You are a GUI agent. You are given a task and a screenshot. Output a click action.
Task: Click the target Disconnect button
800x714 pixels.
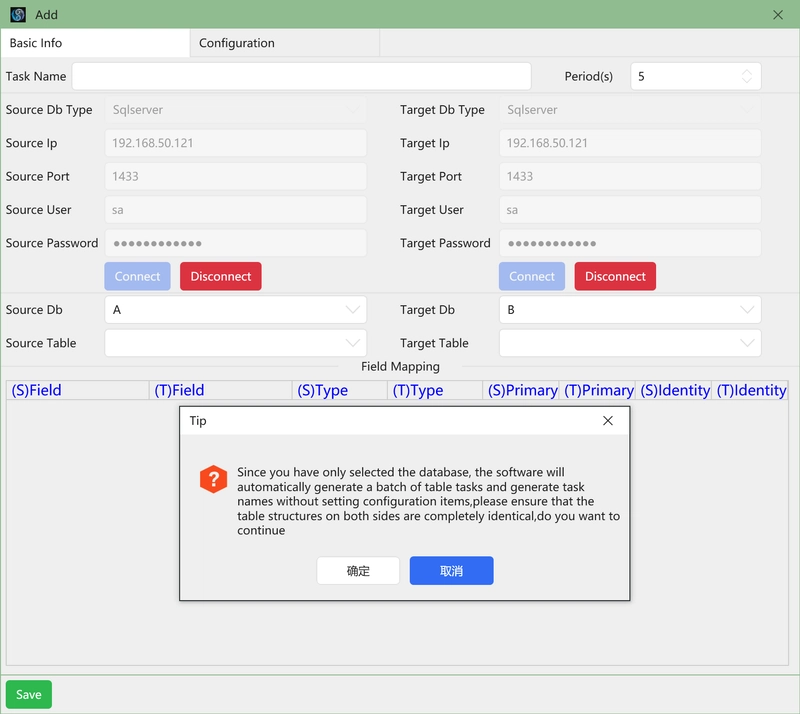615,276
